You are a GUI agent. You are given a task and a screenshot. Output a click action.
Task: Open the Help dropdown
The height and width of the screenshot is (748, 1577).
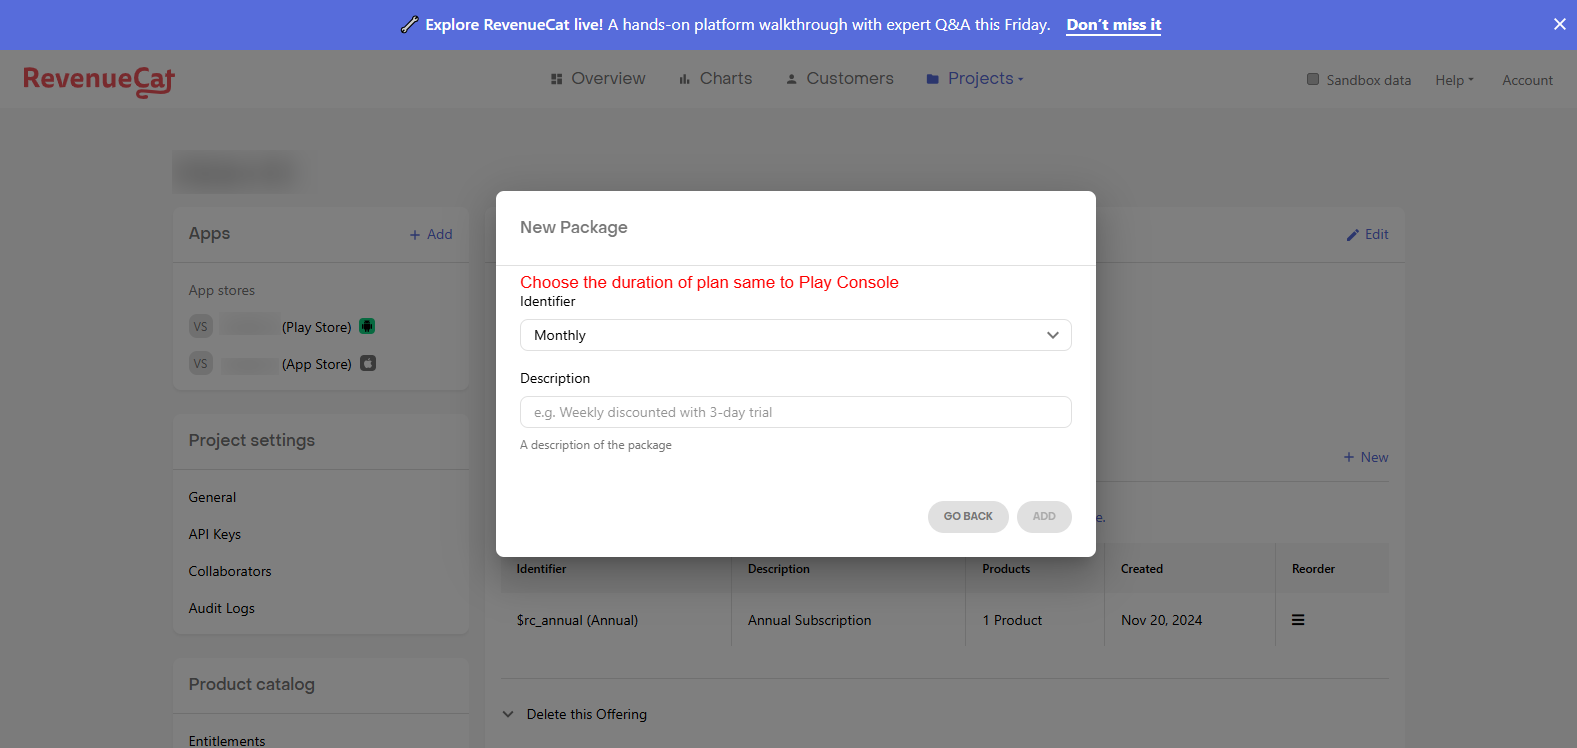click(x=1454, y=80)
